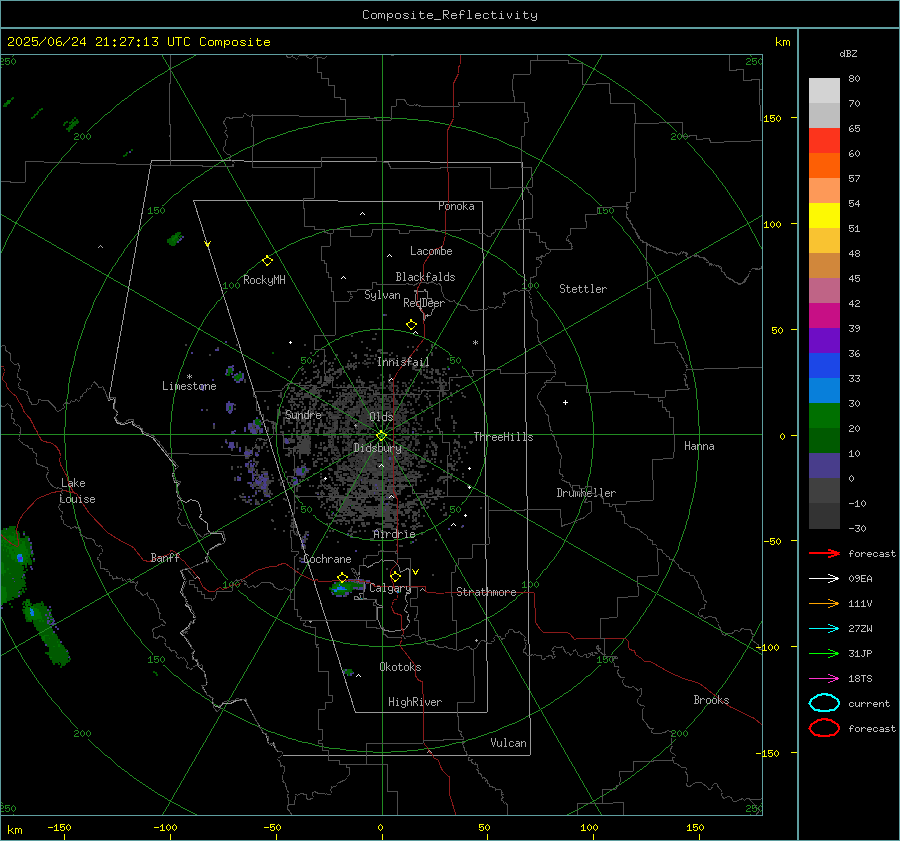Click the ThreeHills label

[x=503, y=437]
